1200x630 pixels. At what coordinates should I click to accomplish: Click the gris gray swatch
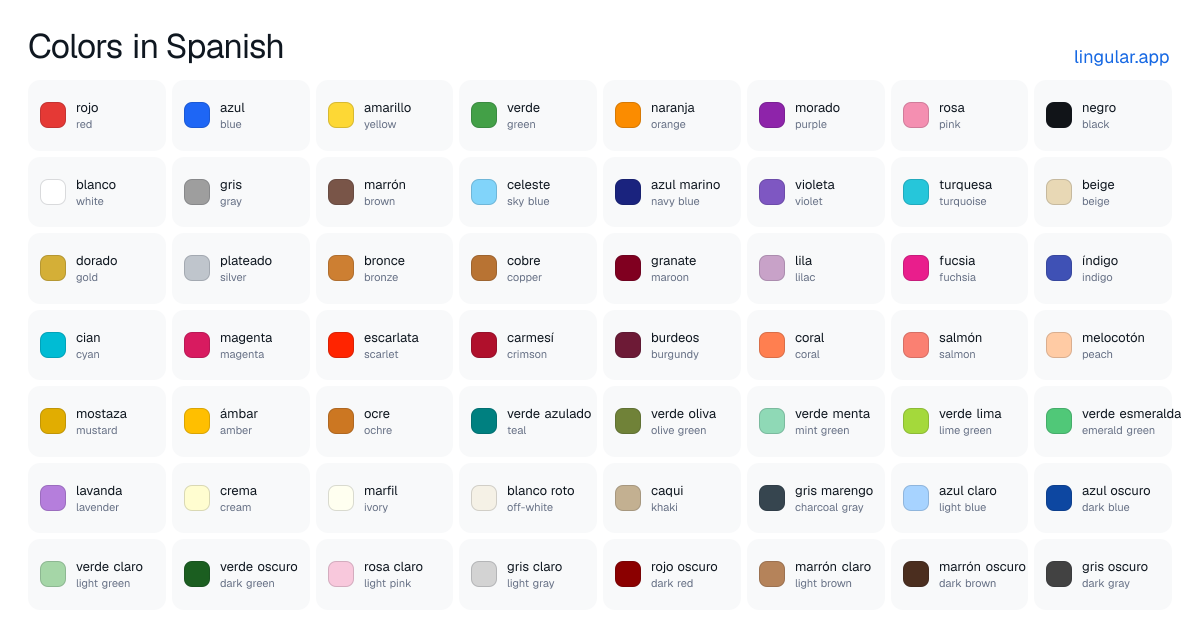197,192
